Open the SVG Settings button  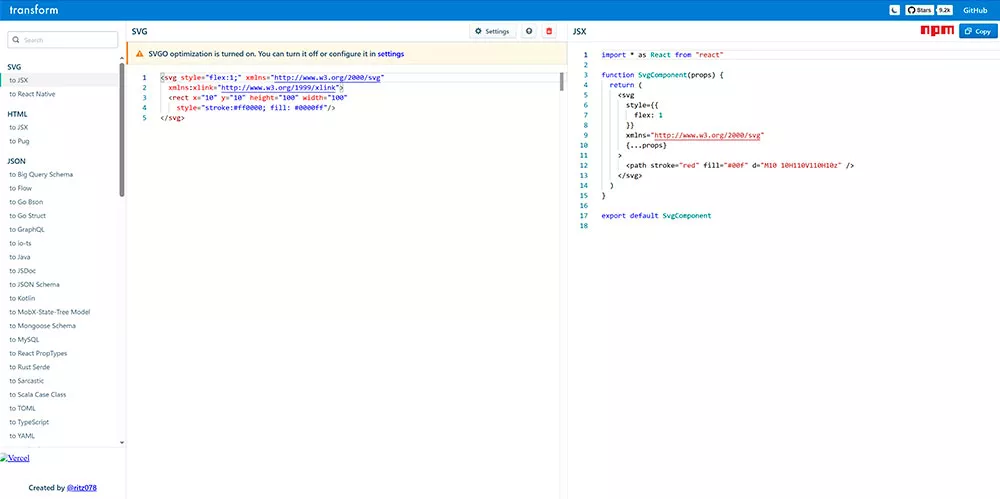[x=493, y=31]
